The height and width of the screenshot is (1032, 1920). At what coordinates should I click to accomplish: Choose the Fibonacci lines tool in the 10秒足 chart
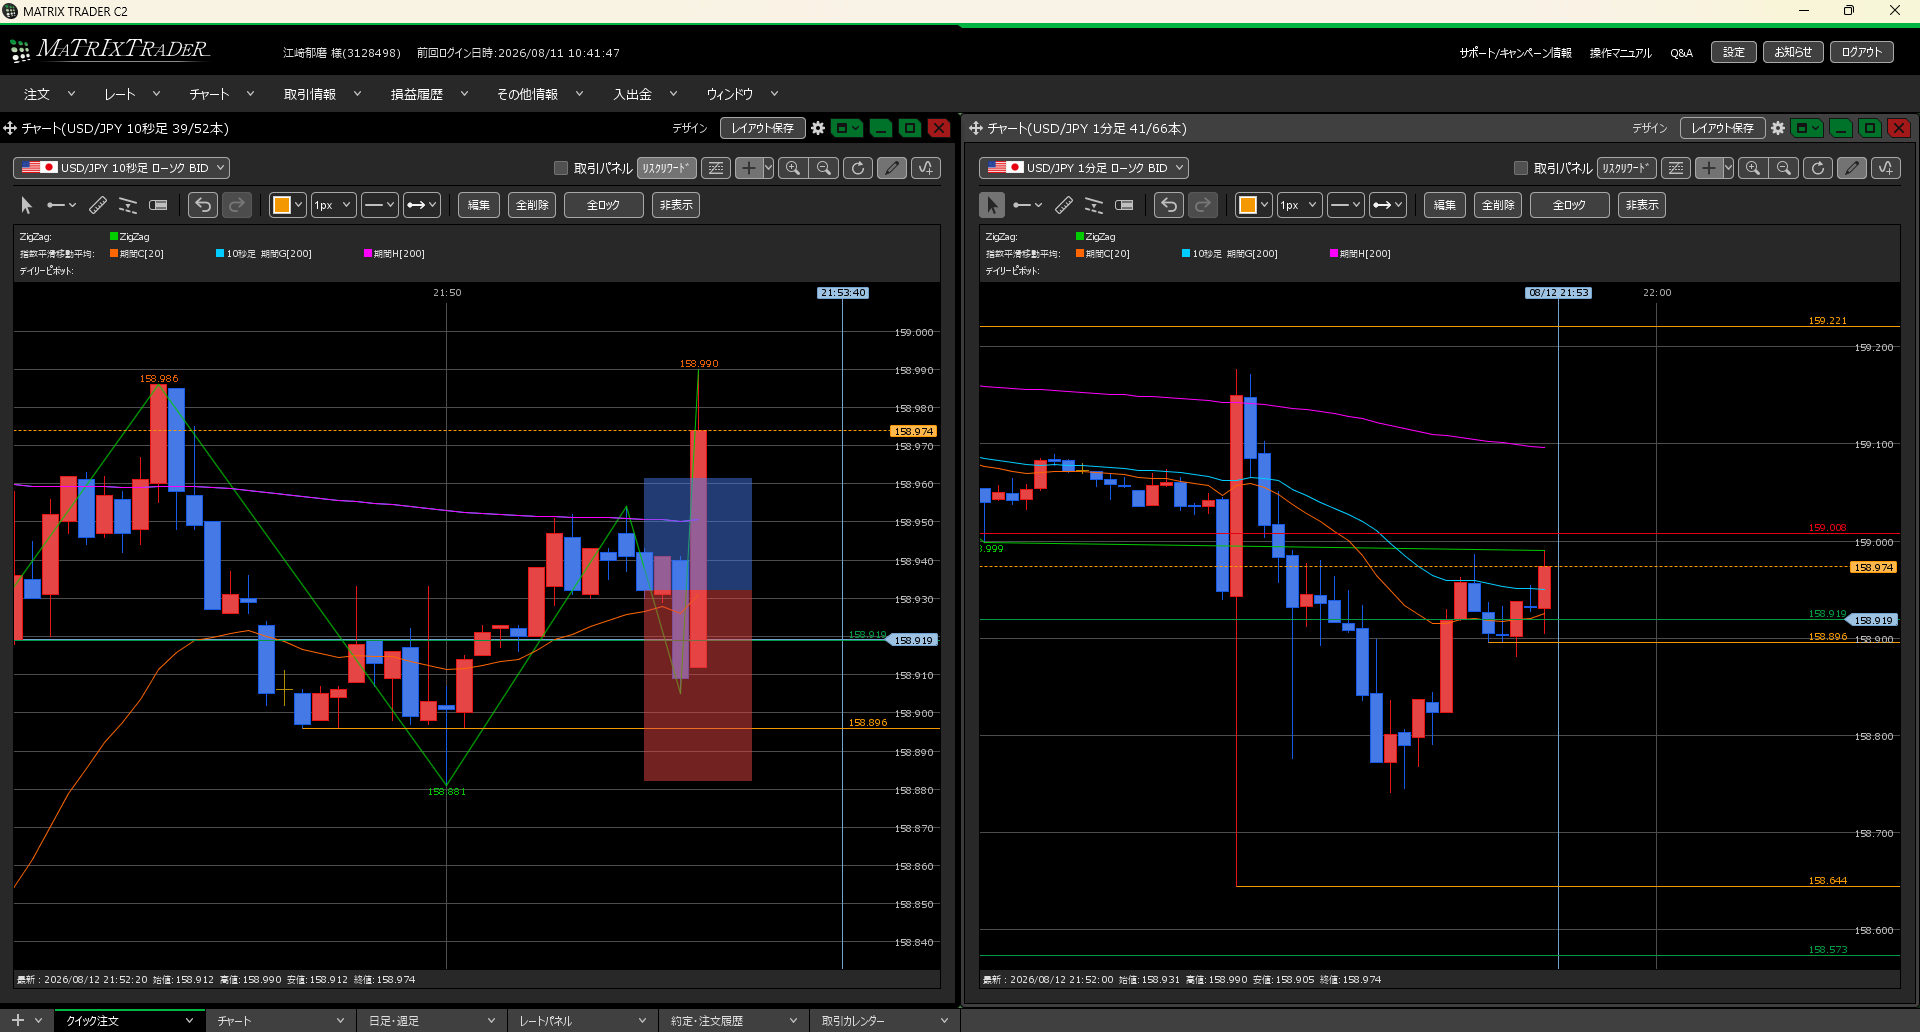point(128,205)
